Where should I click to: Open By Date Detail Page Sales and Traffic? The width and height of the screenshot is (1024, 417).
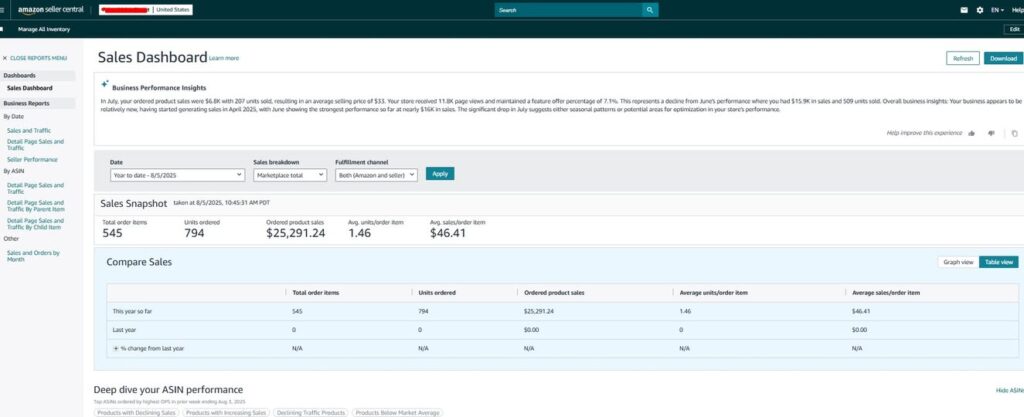click(x=35, y=144)
